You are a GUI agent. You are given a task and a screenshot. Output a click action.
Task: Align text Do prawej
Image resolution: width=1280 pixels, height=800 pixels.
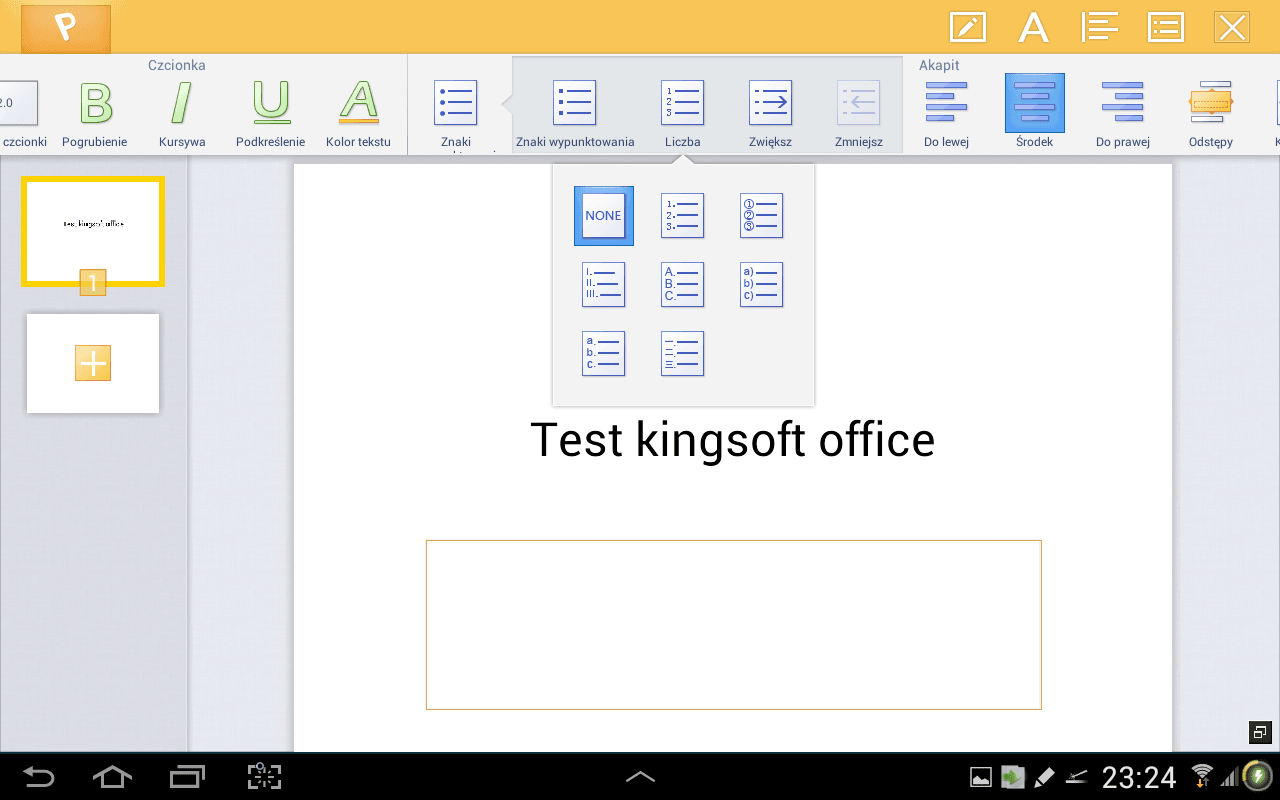1122,113
